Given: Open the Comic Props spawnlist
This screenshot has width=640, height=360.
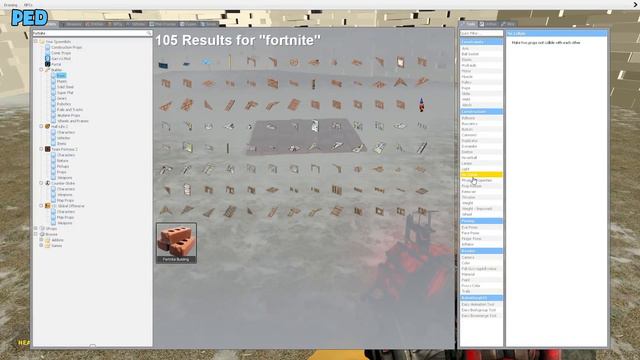Looking at the screenshot, I should pyautogui.click(x=61, y=53).
